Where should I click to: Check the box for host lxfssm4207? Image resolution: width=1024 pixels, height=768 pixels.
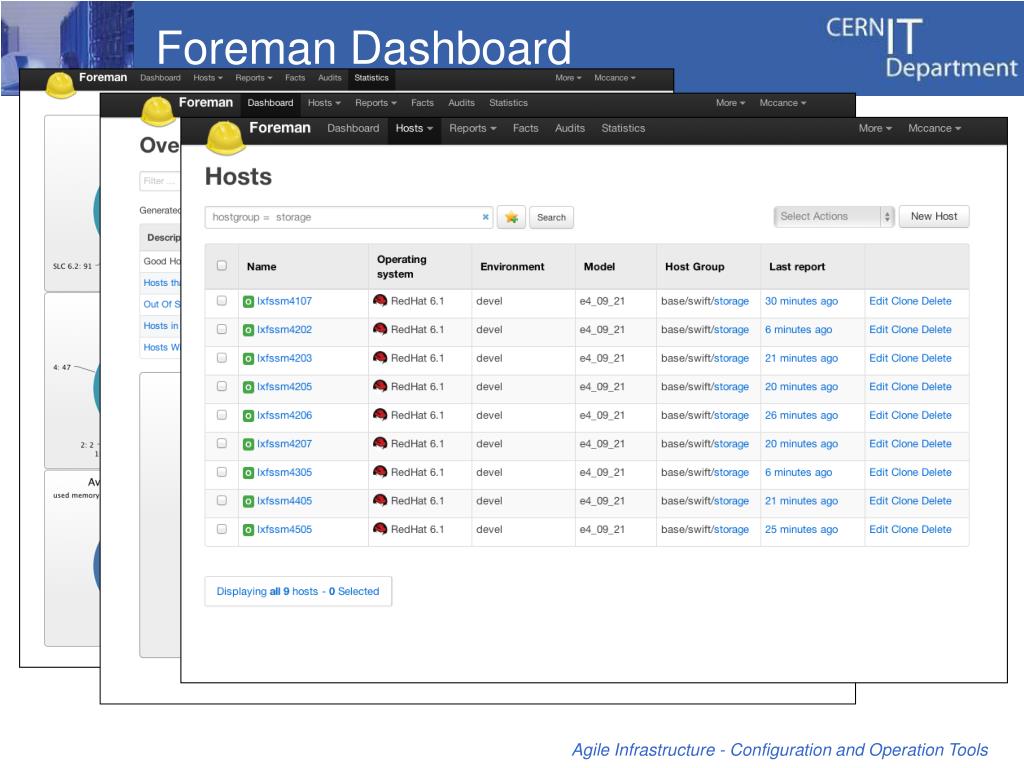(x=222, y=443)
